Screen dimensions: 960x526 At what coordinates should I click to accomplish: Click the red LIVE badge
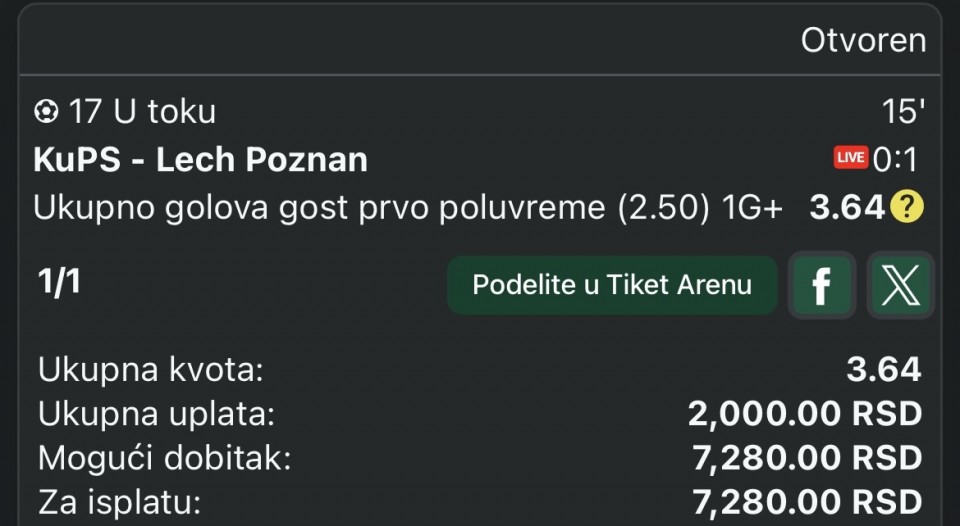[x=851, y=158]
